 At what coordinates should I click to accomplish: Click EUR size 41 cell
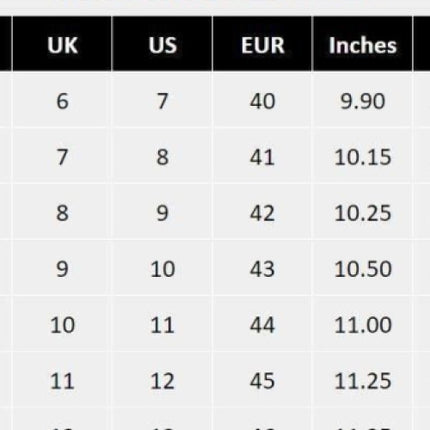[x=262, y=157]
